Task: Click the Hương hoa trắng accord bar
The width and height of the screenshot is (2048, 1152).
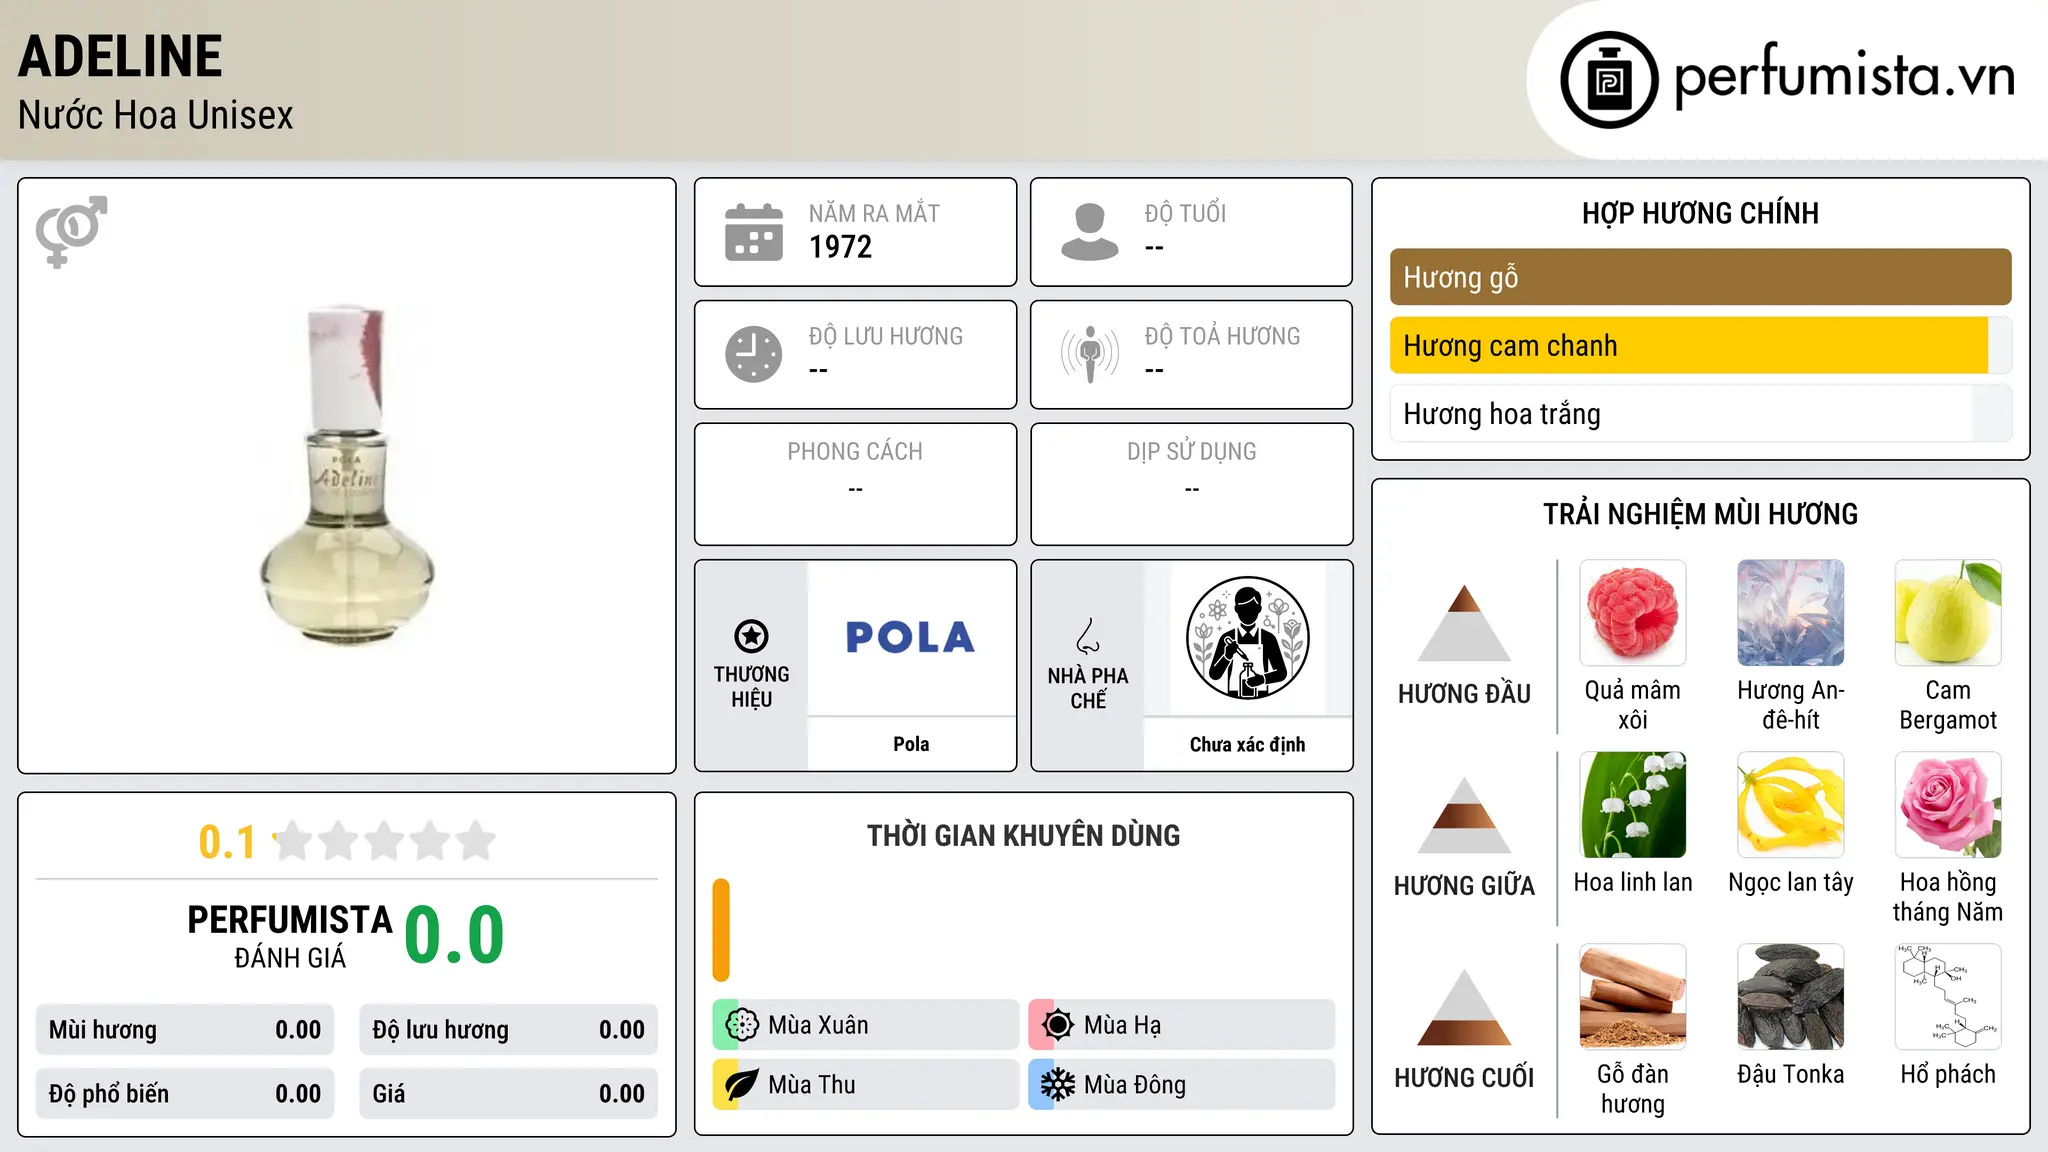Action: coord(1700,414)
